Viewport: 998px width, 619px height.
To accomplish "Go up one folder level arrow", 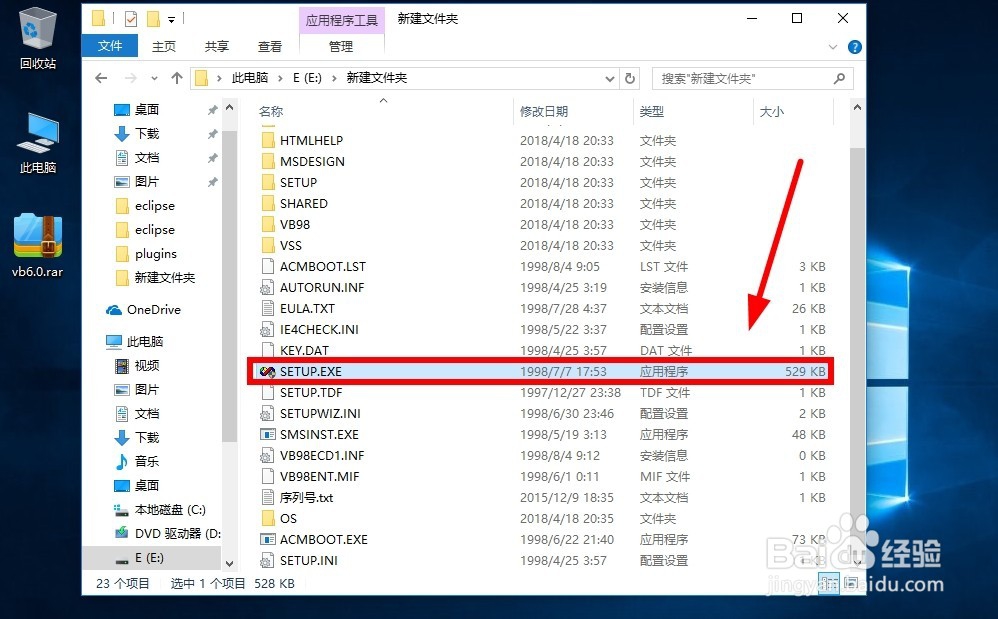I will [x=177, y=78].
